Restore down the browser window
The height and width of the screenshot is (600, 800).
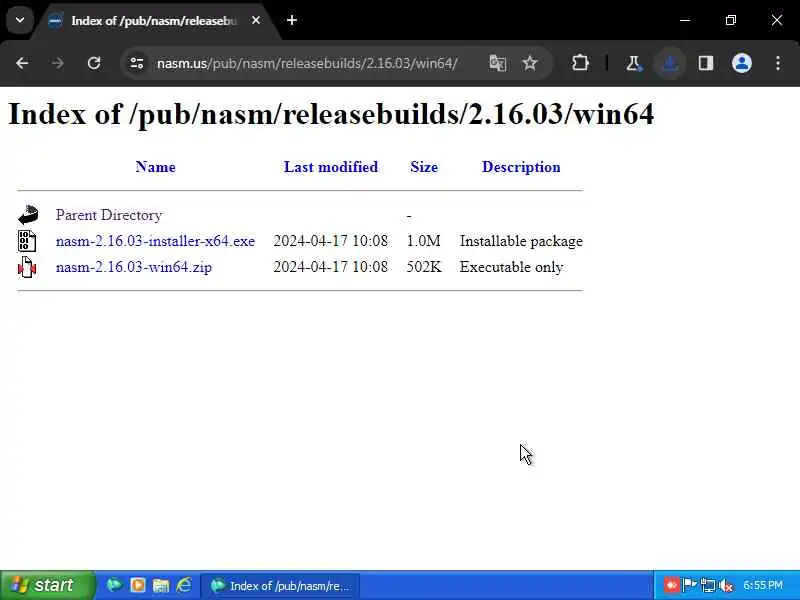pyautogui.click(x=731, y=20)
